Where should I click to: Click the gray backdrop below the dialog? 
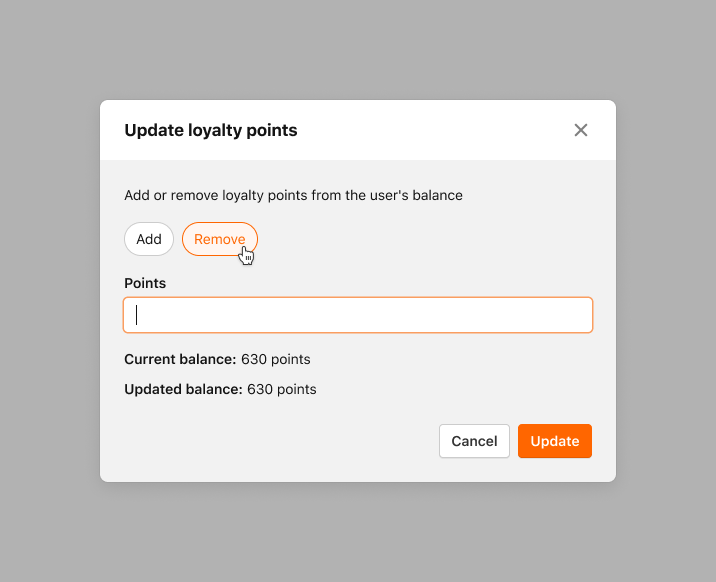[358, 532]
